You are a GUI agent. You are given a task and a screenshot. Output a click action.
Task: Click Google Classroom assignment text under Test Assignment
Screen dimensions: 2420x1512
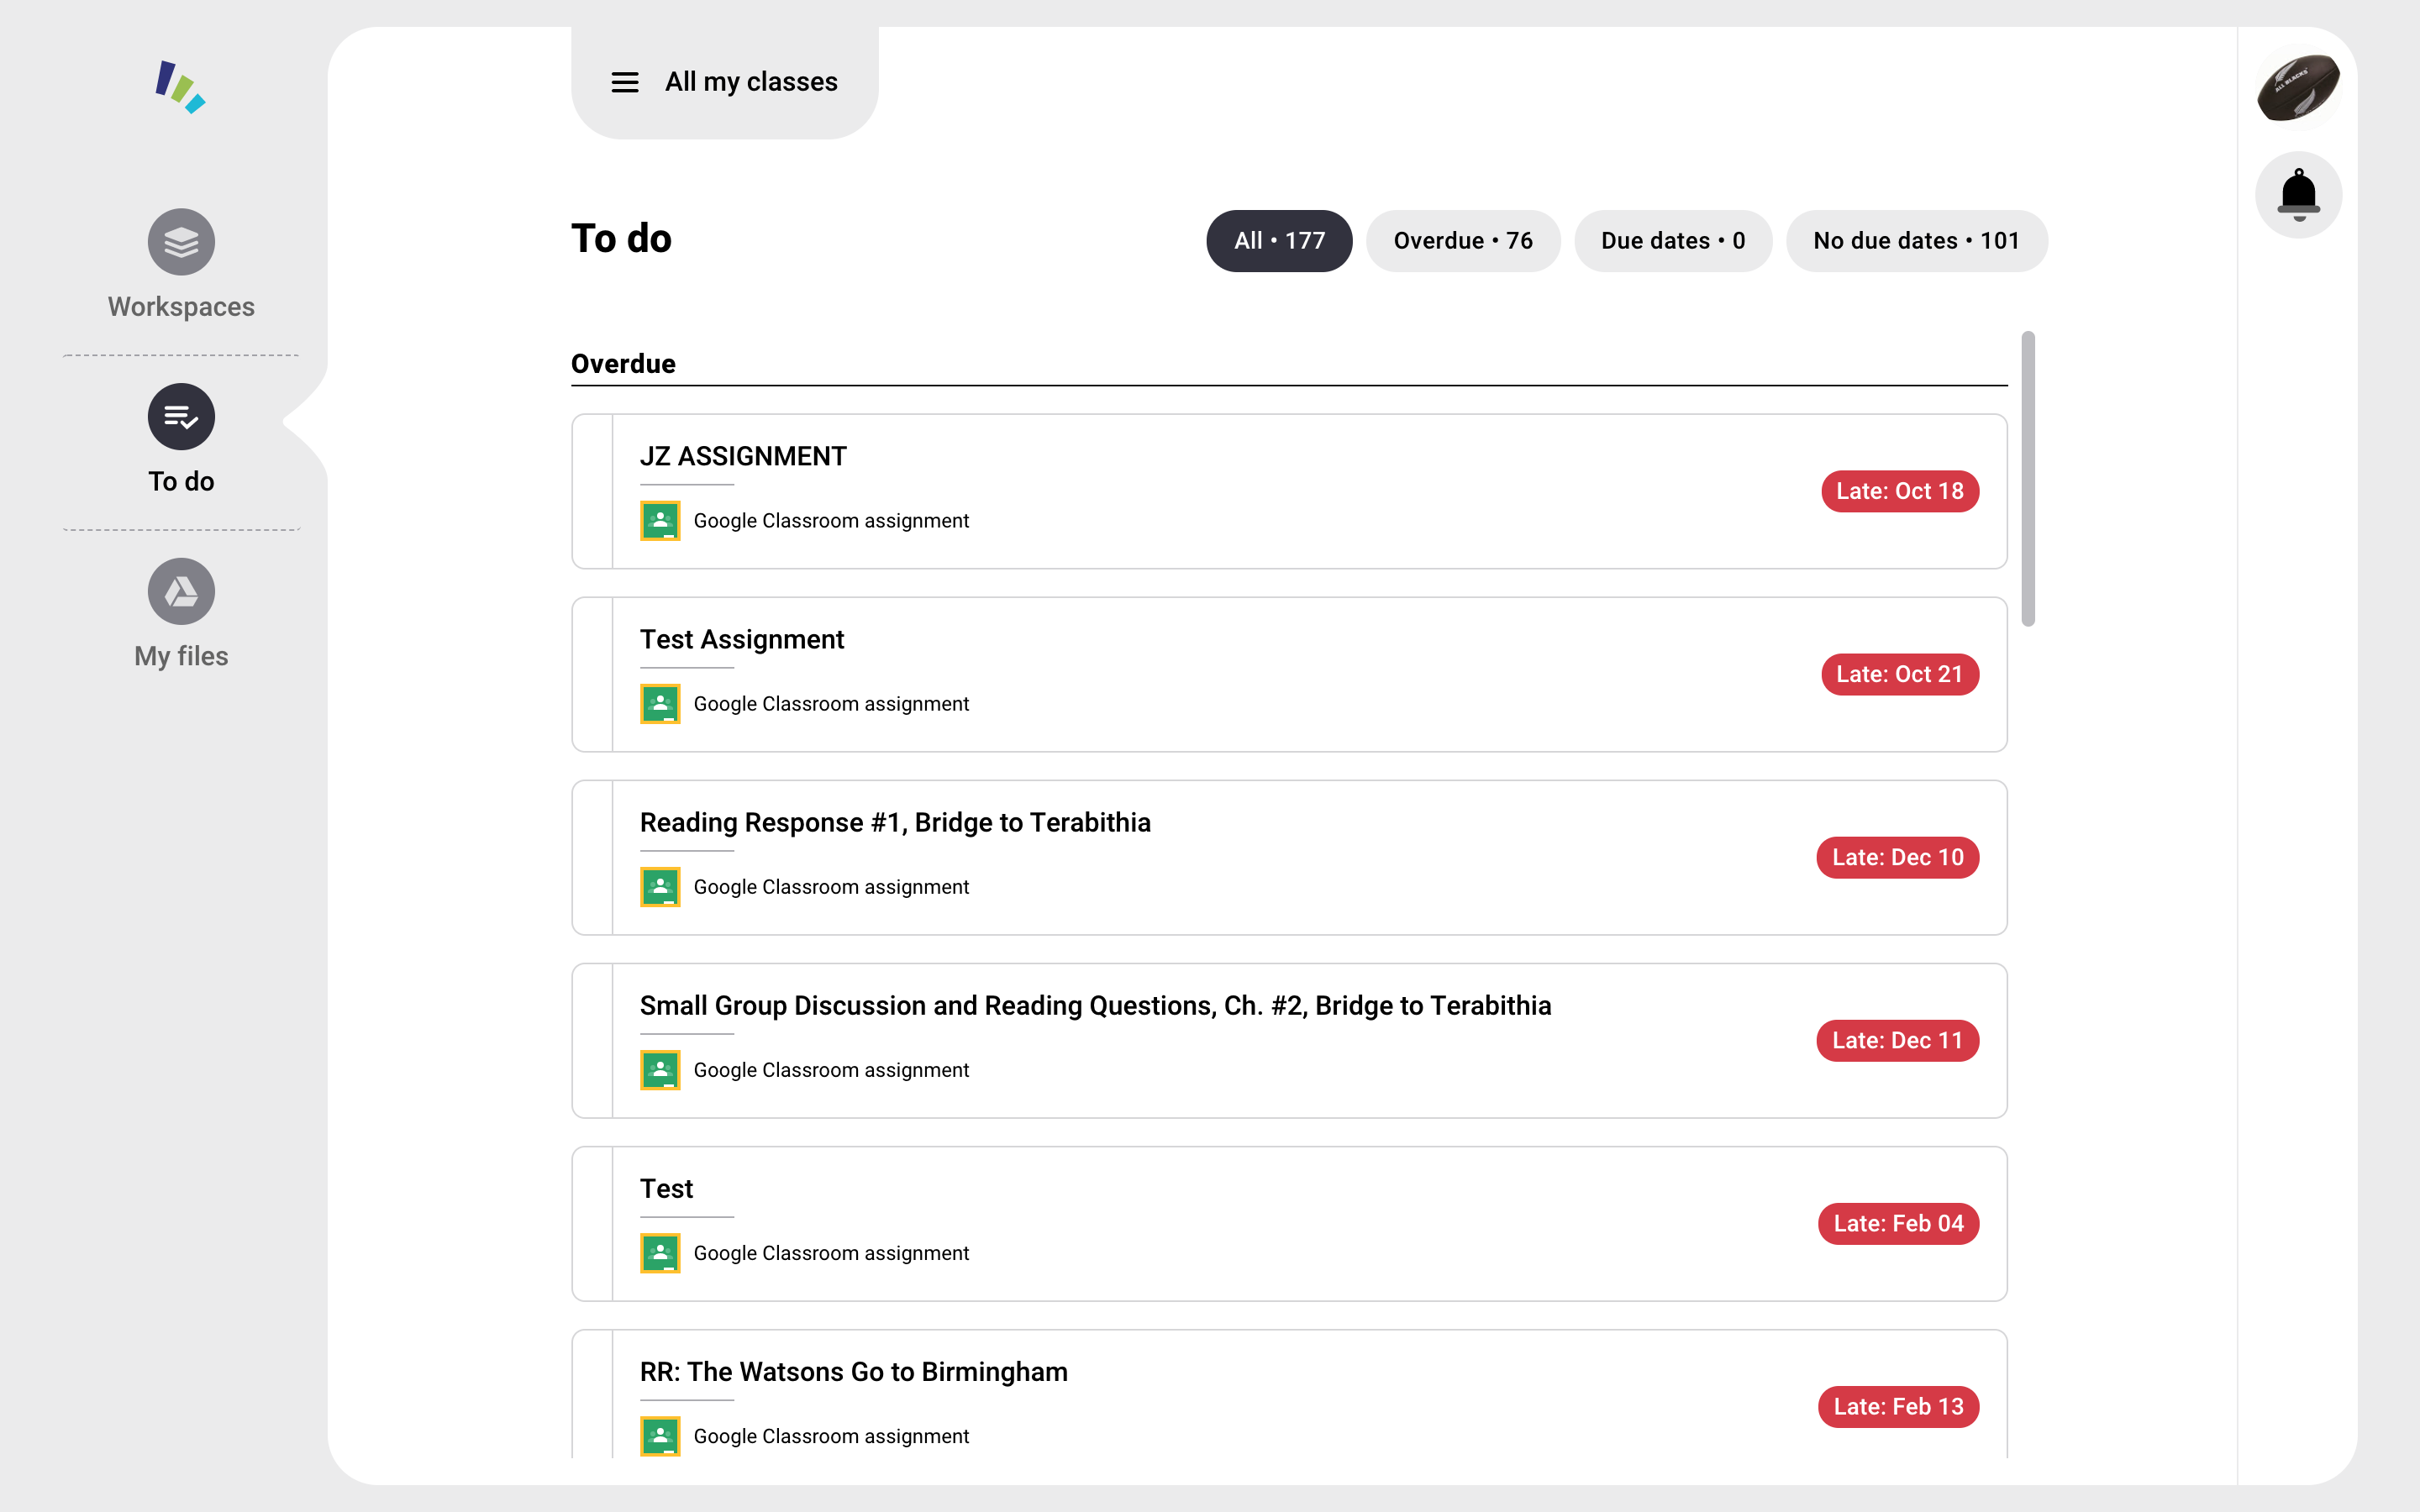pos(831,704)
